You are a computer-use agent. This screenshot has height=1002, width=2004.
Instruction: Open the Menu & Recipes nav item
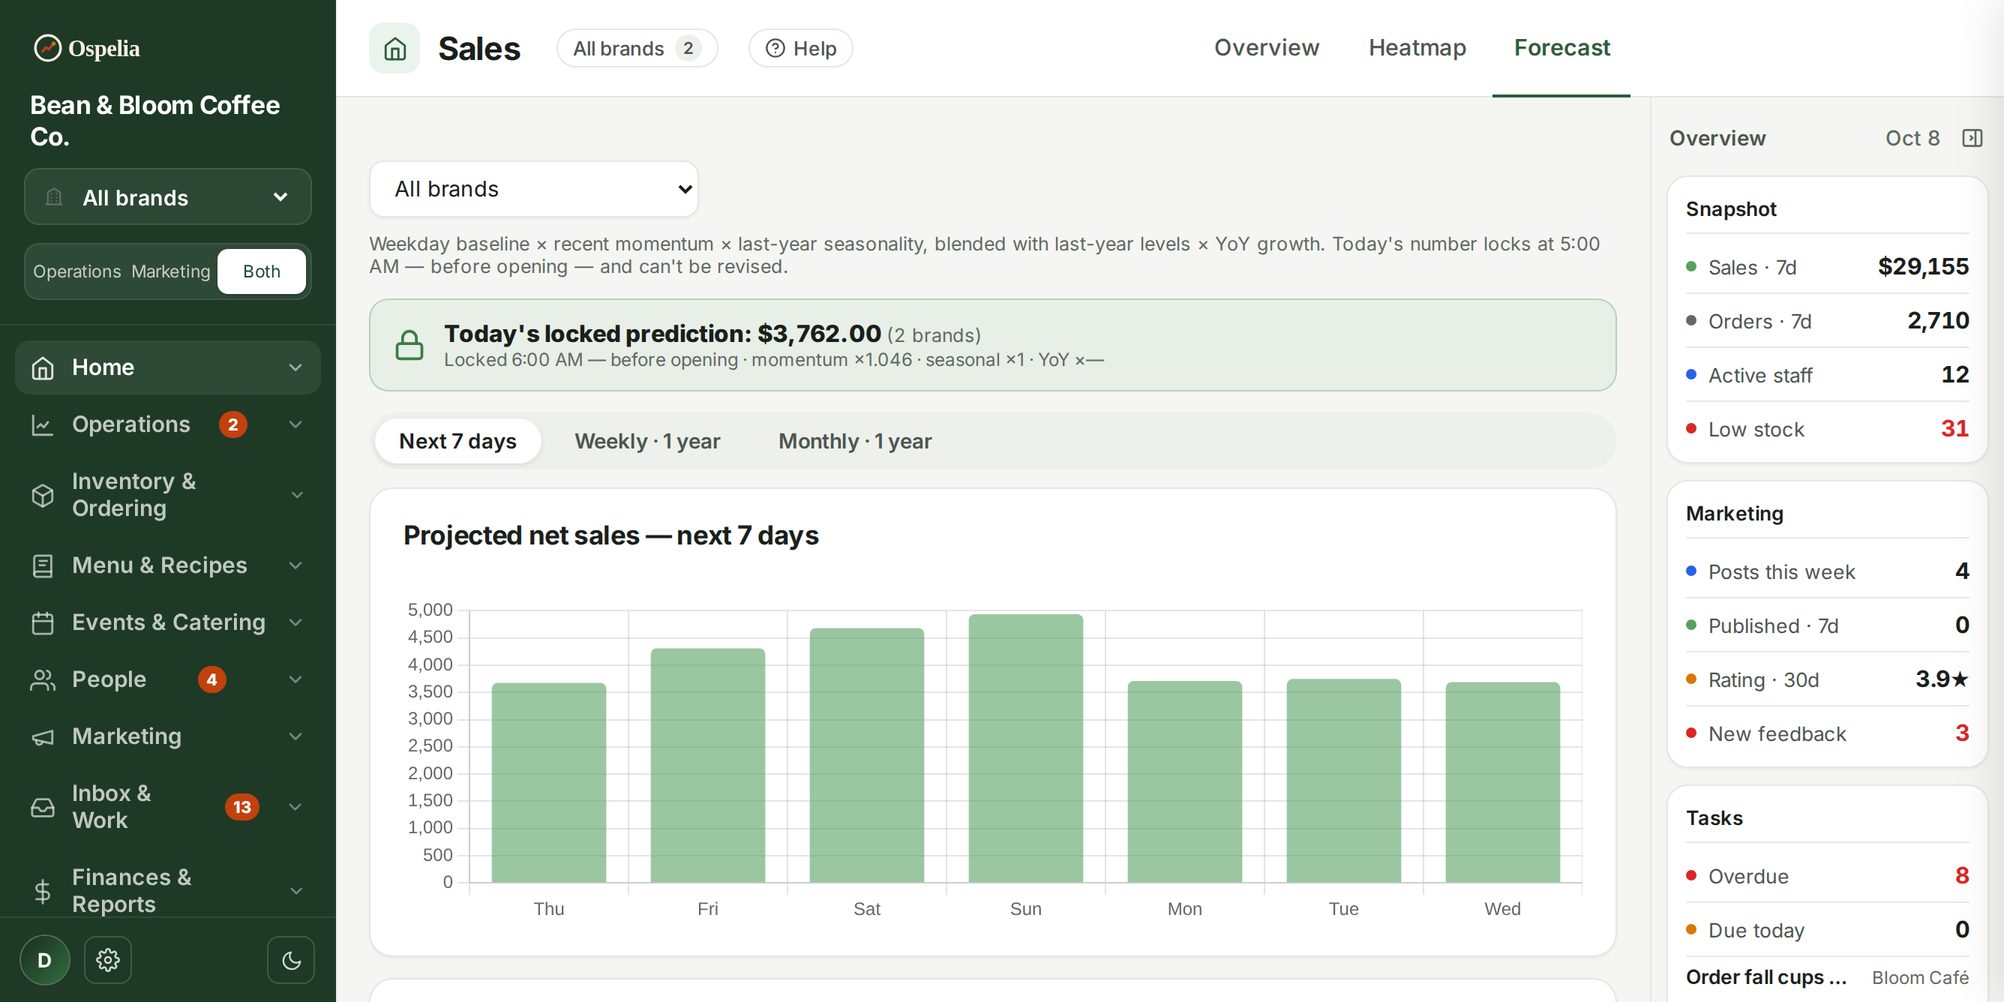tap(168, 566)
